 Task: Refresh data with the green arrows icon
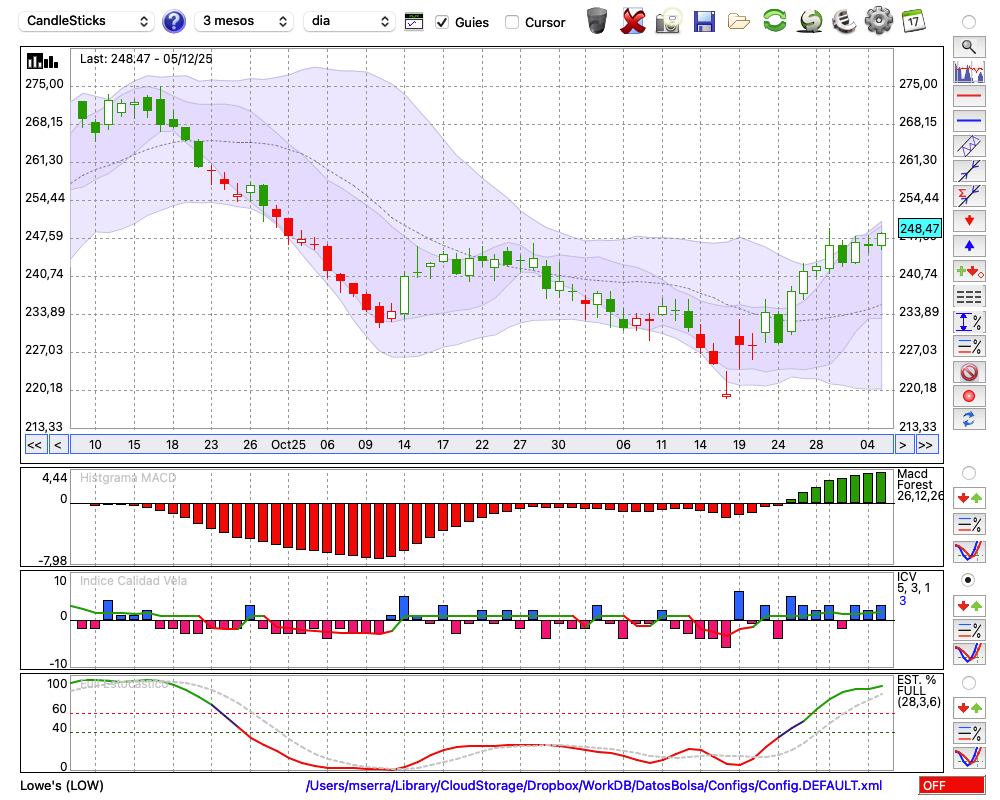[x=775, y=21]
